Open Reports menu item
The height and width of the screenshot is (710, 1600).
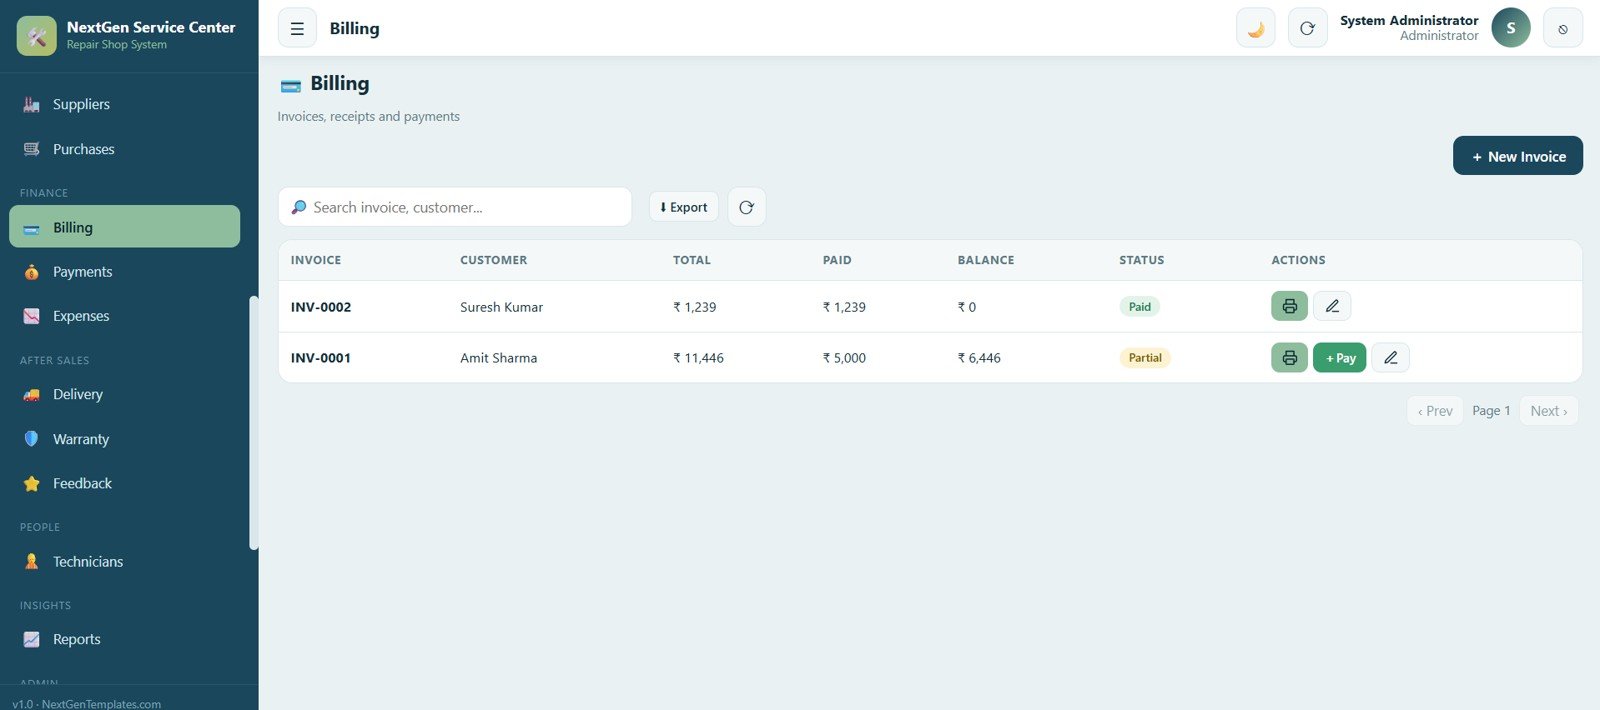pos(124,640)
